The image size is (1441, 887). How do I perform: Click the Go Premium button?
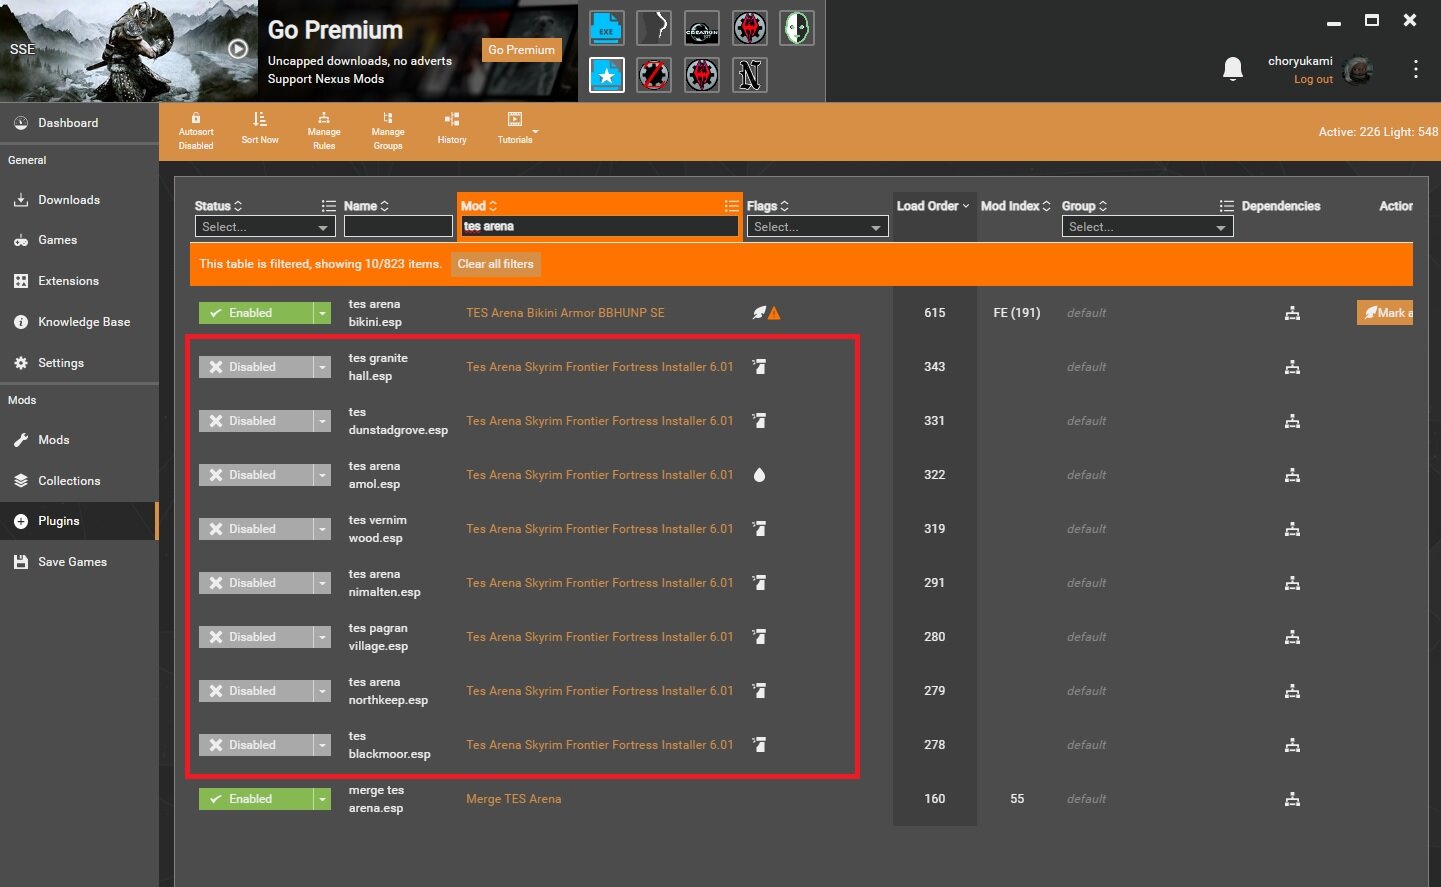[x=521, y=50]
